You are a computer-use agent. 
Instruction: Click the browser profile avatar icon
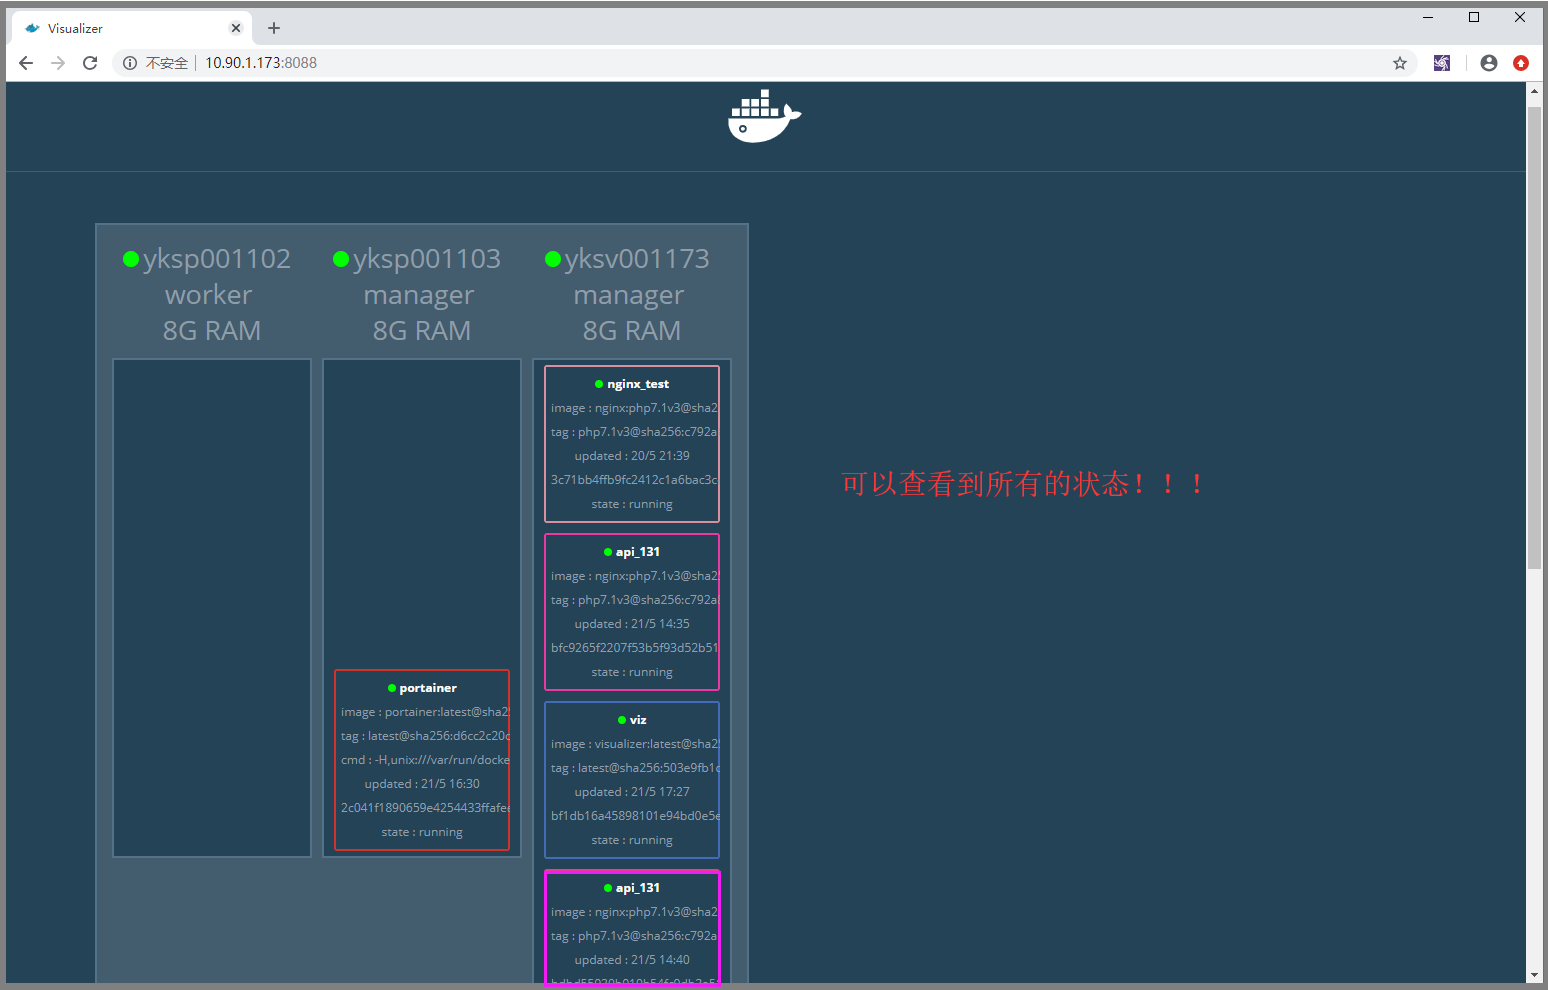pos(1488,62)
